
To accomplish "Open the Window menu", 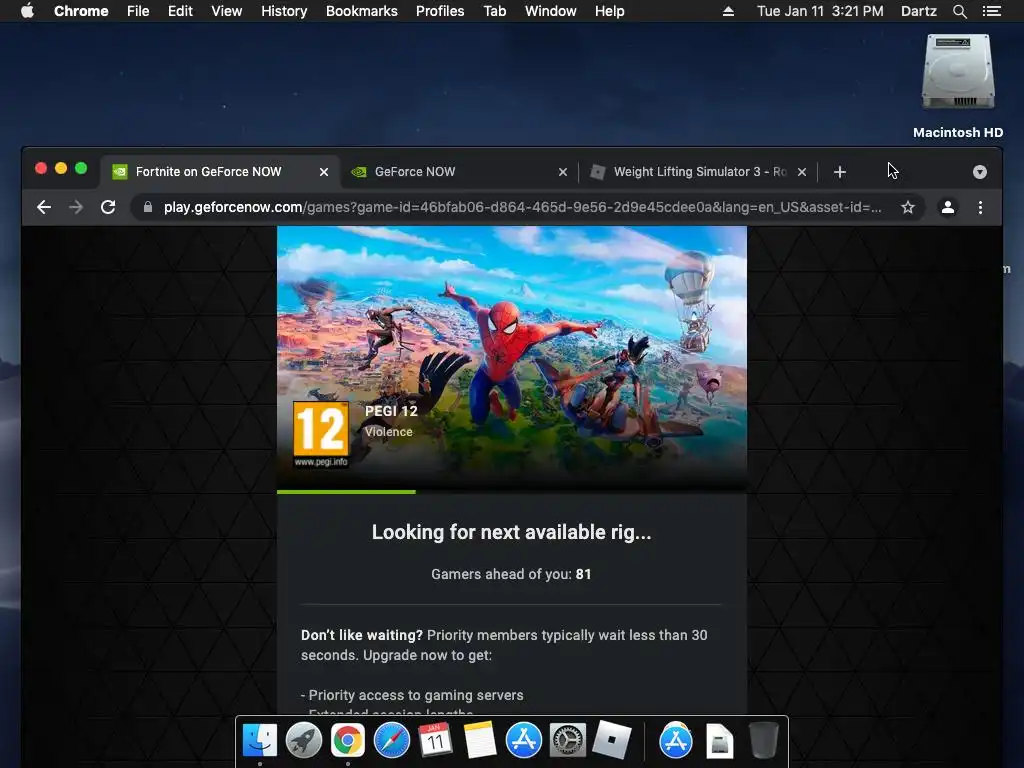I will coord(551,11).
